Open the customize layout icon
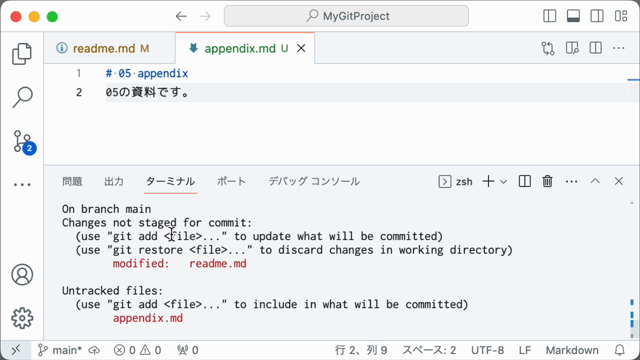Image resolution: width=640 pixels, height=360 pixels. 621,16
